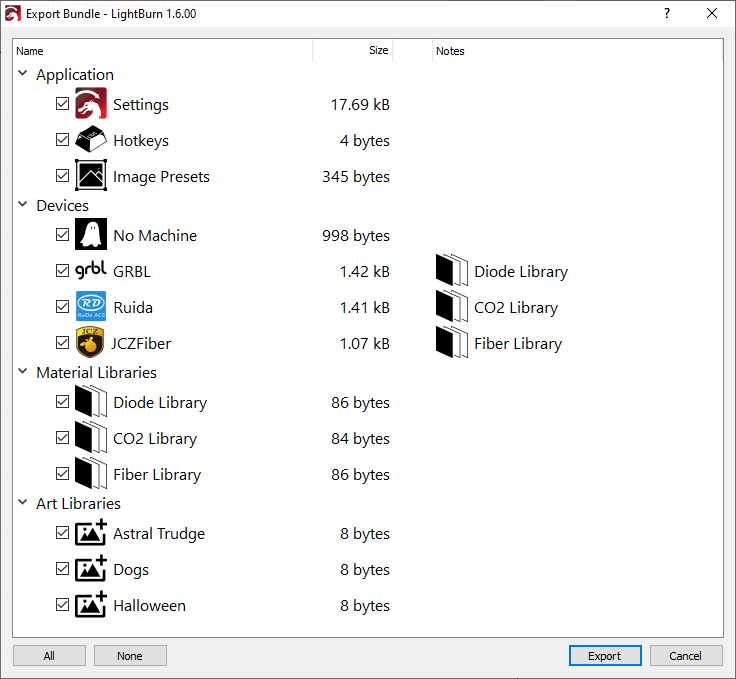The height and width of the screenshot is (679, 736).
Task: Click the CO2 Library icon in Ruida notes
Action: point(452,306)
